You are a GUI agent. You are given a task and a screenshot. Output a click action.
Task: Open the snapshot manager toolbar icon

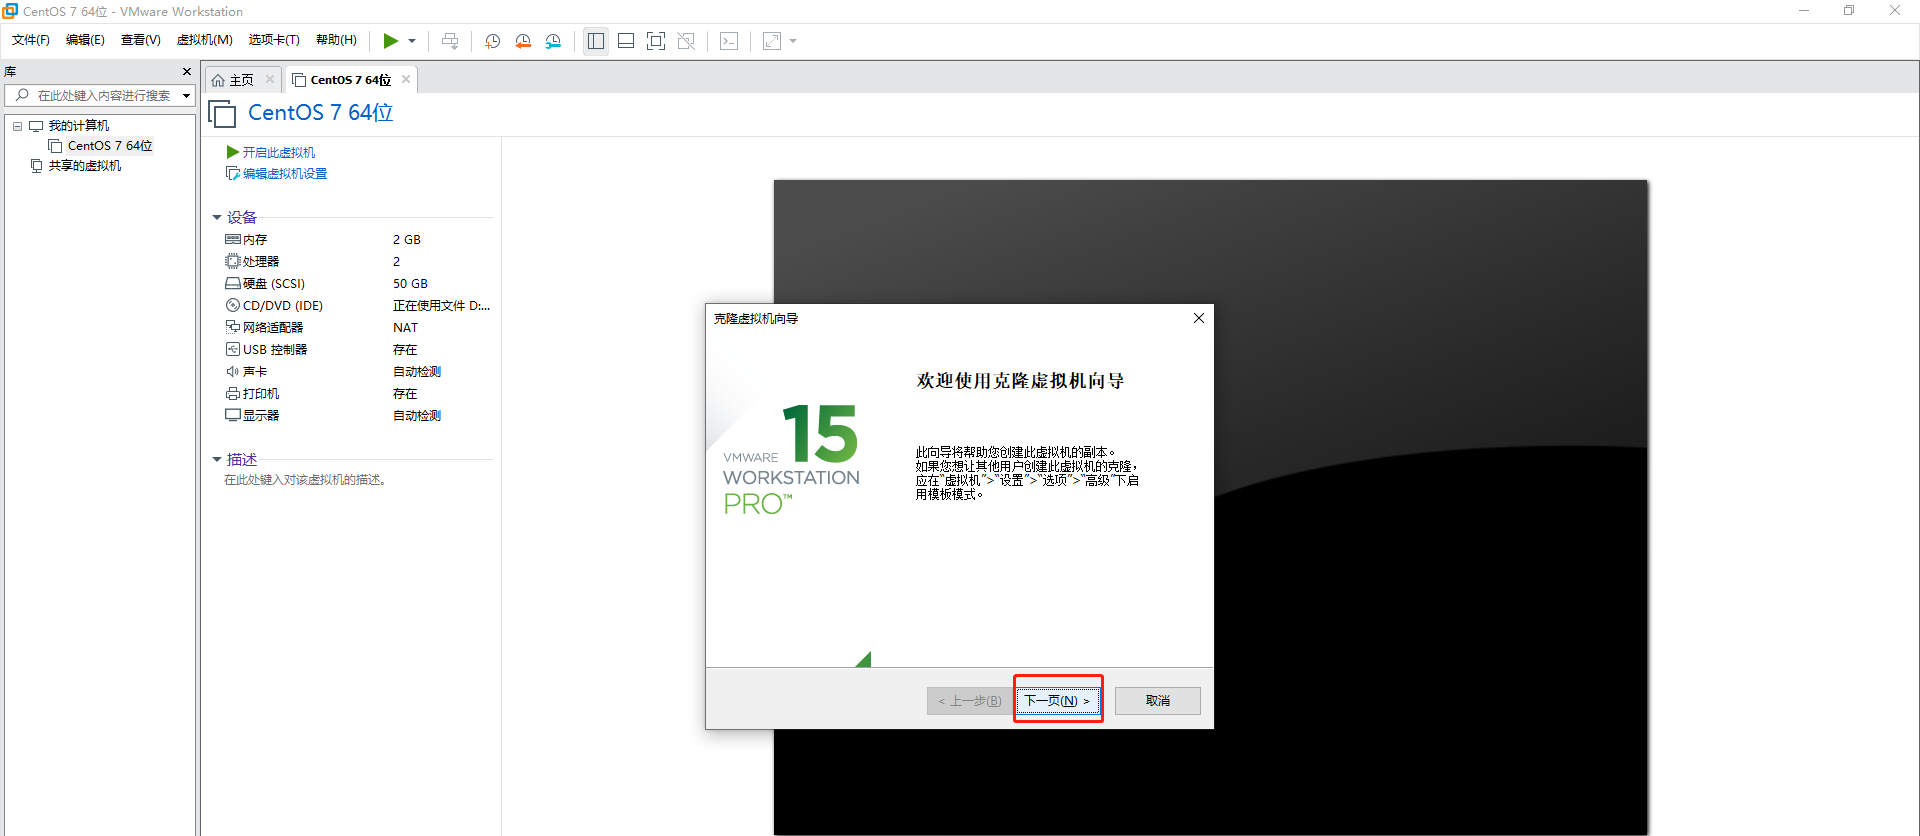(553, 41)
